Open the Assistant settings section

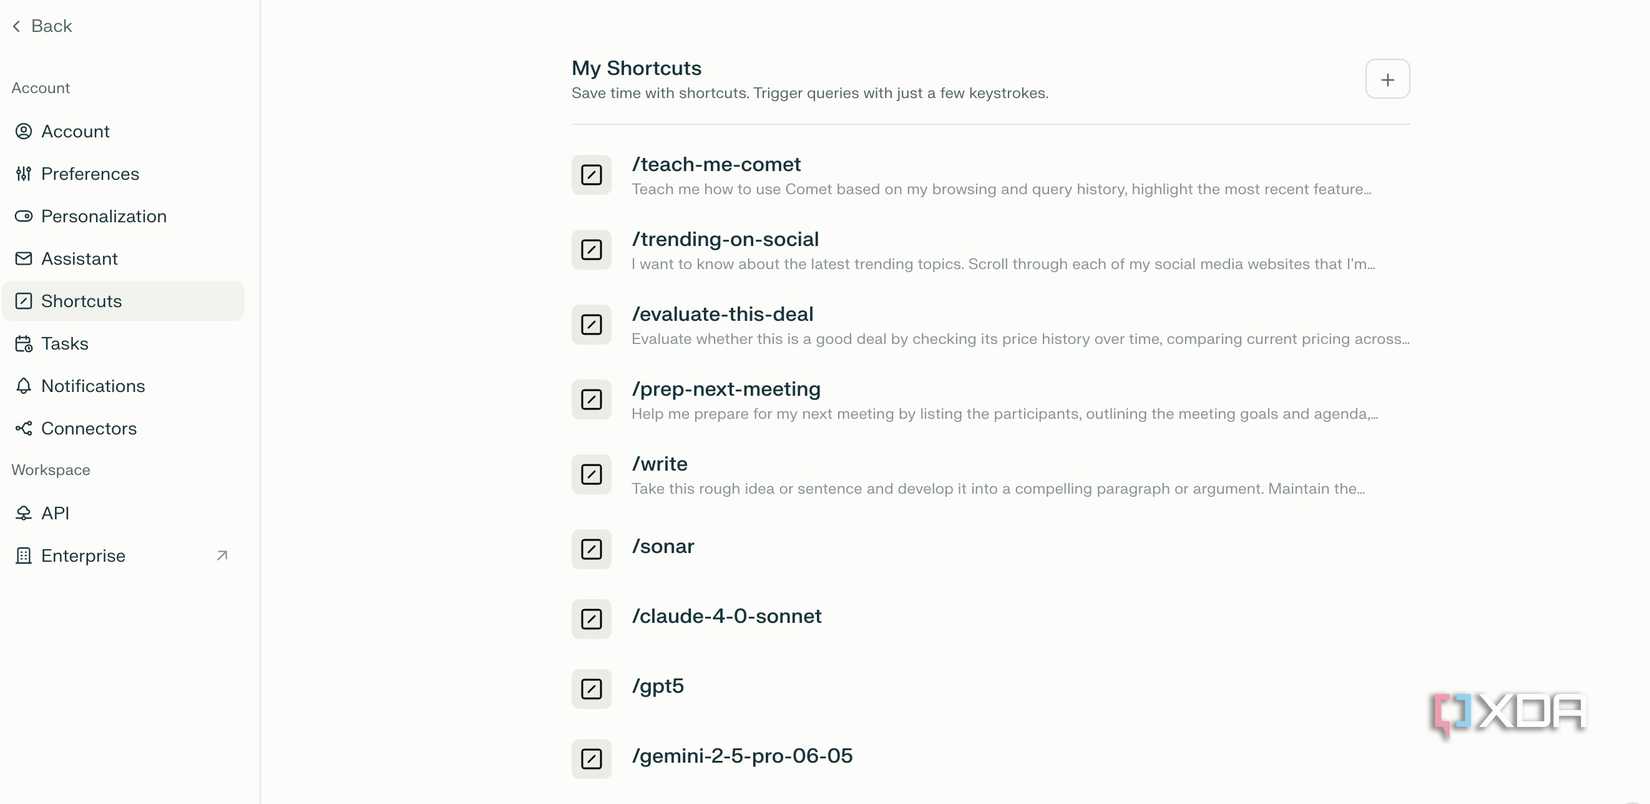pos(79,259)
